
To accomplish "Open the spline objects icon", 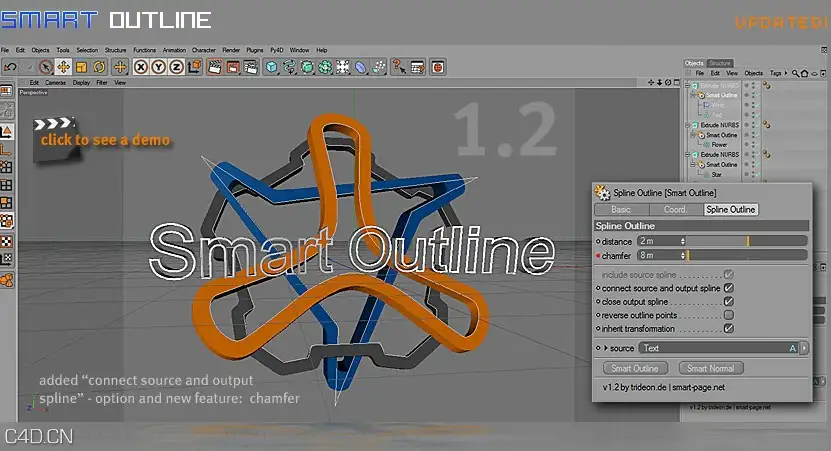I will 289,67.
